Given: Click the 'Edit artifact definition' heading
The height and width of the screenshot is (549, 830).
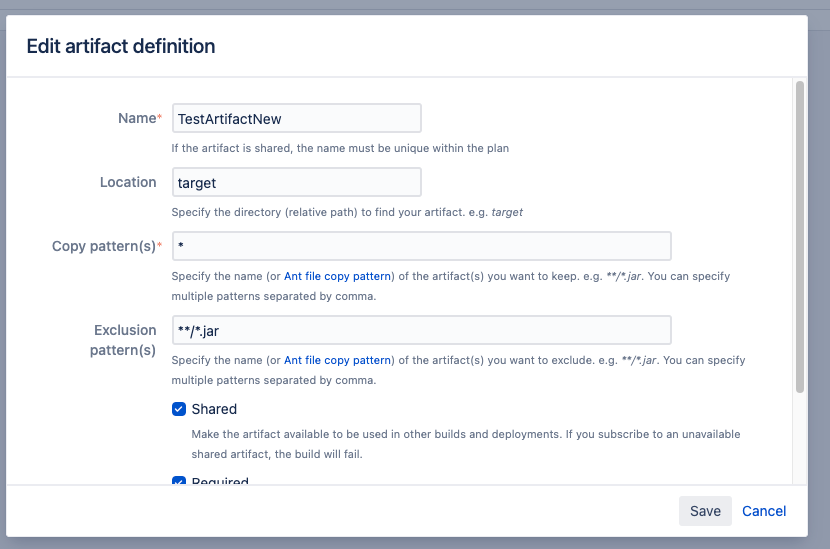Looking at the screenshot, I should 120,46.
